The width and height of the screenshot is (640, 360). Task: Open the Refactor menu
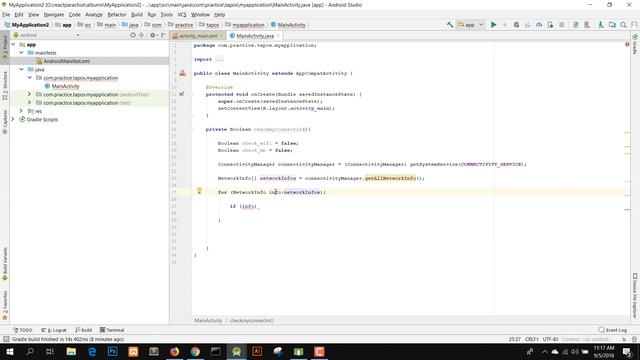pos(117,15)
